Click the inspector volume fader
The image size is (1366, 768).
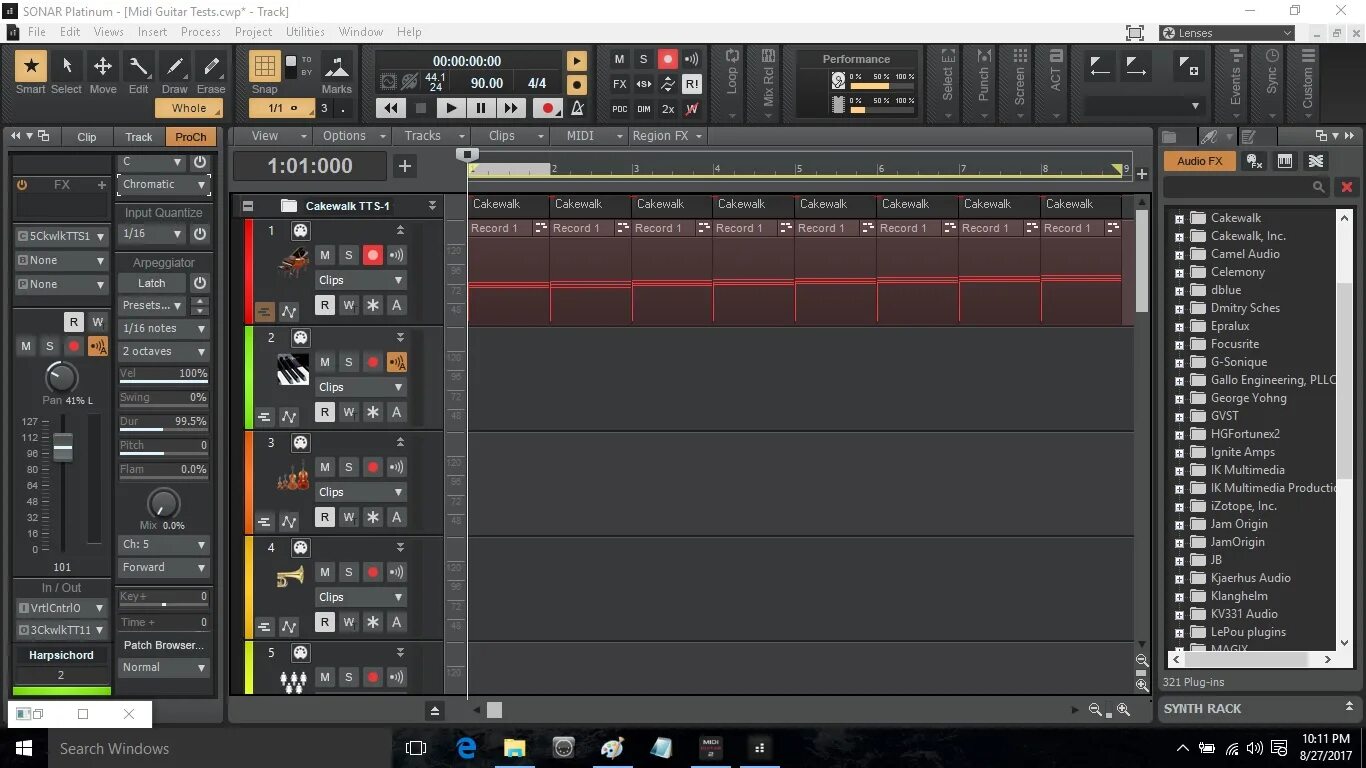coord(63,448)
